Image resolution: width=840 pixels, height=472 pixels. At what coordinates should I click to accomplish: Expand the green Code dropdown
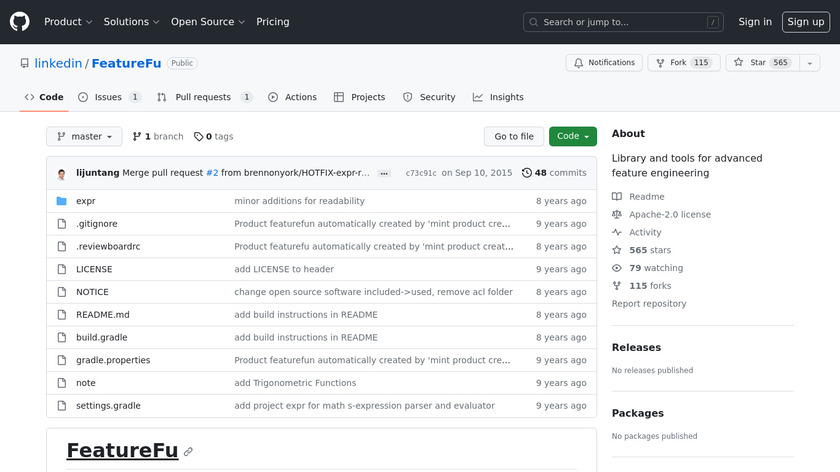point(572,137)
